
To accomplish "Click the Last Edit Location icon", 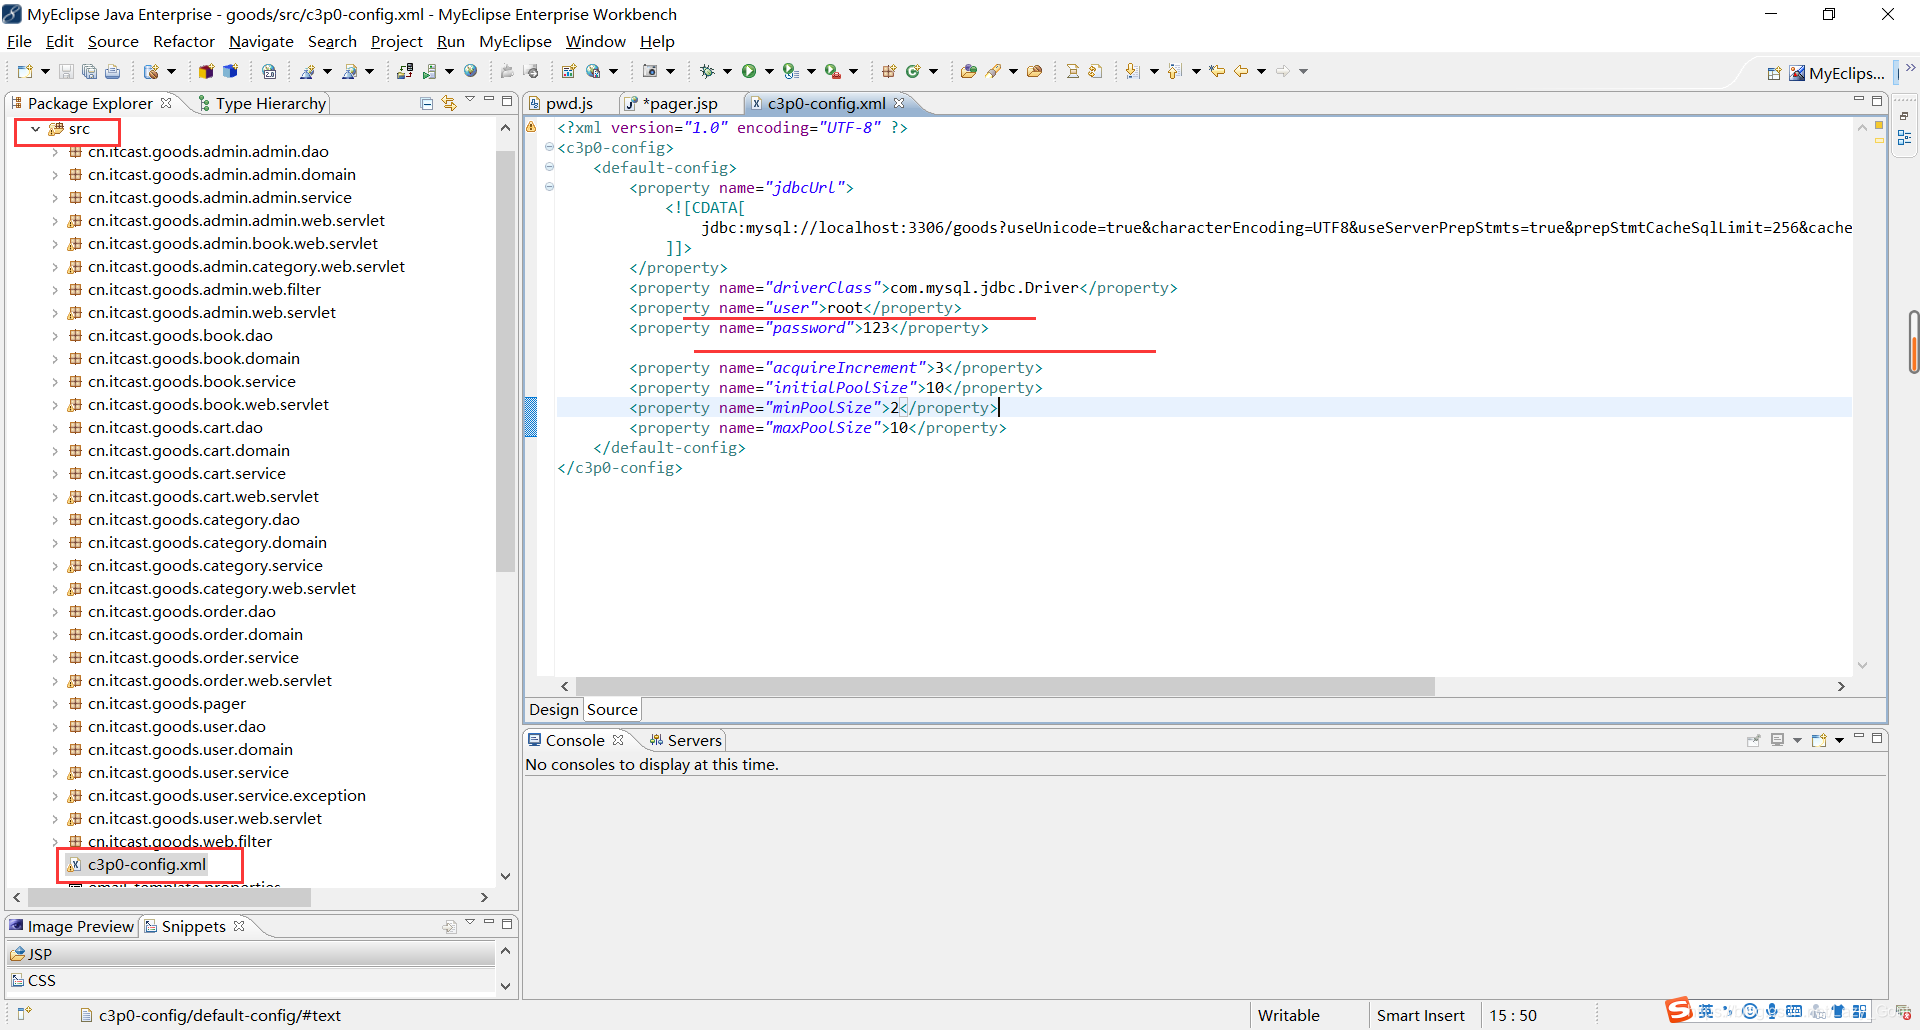I will 1217,71.
